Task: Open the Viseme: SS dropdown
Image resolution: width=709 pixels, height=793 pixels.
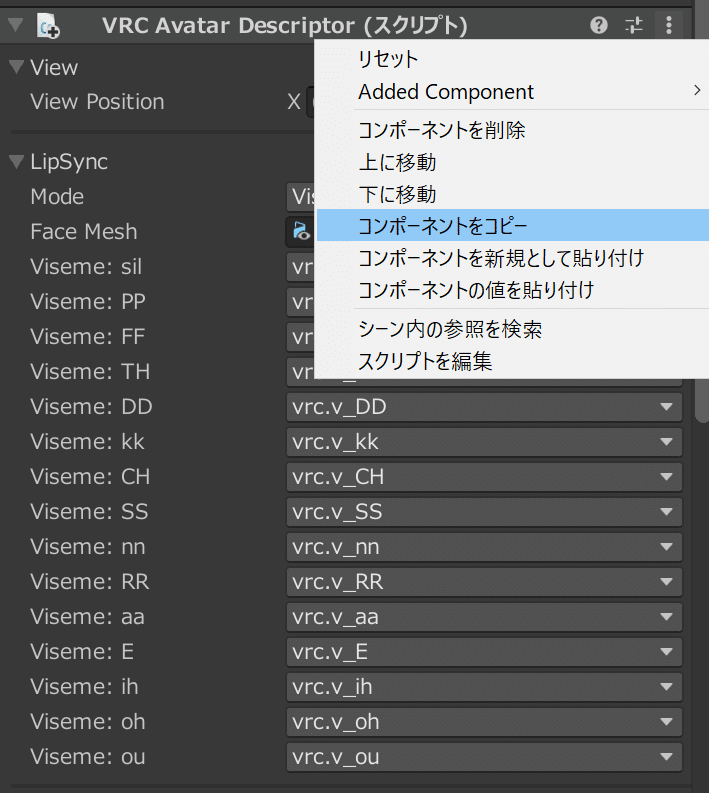Action: coord(484,511)
